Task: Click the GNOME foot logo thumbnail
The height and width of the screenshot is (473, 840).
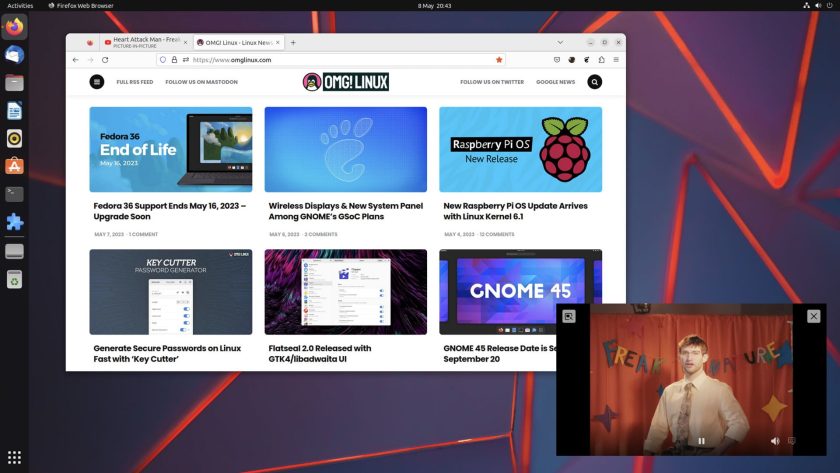Action: (346, 149)
